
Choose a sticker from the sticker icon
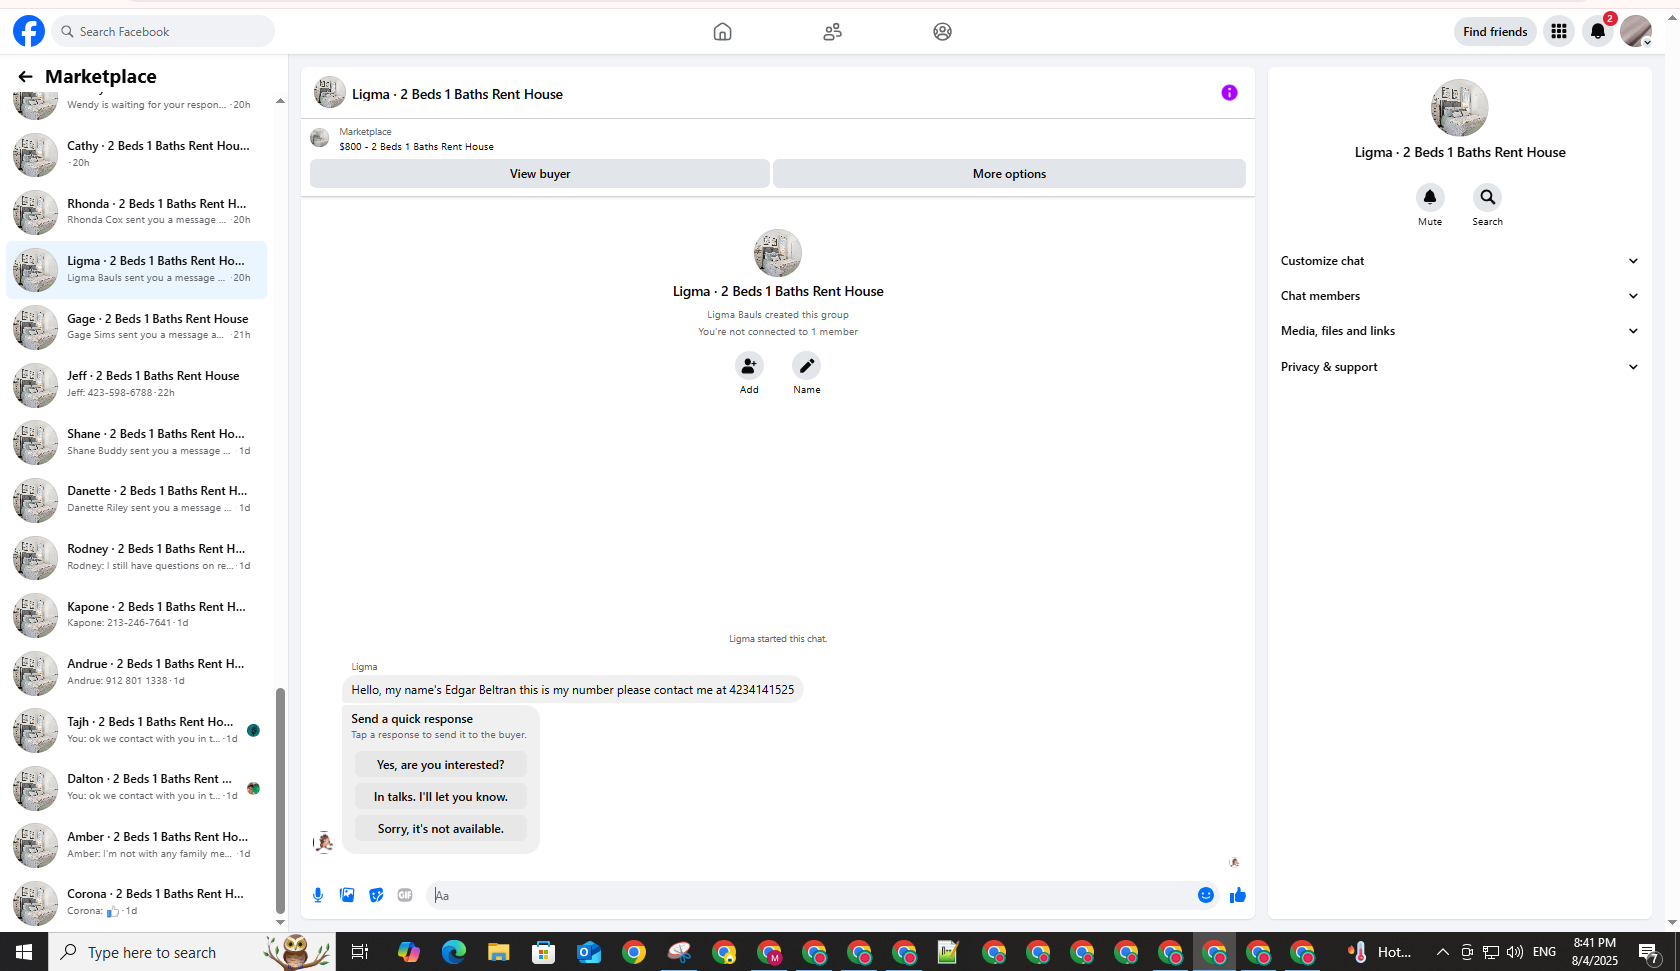pyautogui.click(x=376, y=895)
